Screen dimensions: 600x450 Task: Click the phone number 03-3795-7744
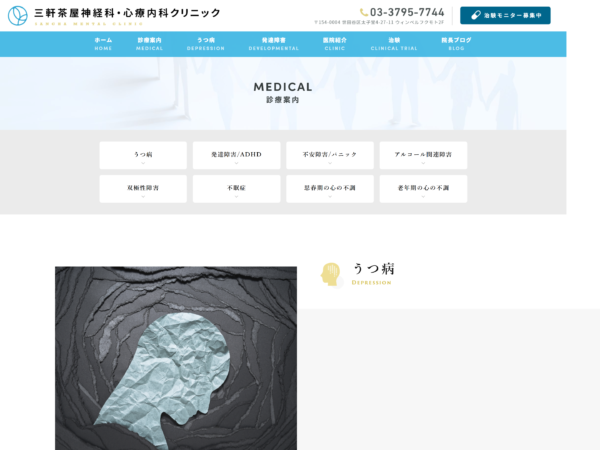(407, 12)
